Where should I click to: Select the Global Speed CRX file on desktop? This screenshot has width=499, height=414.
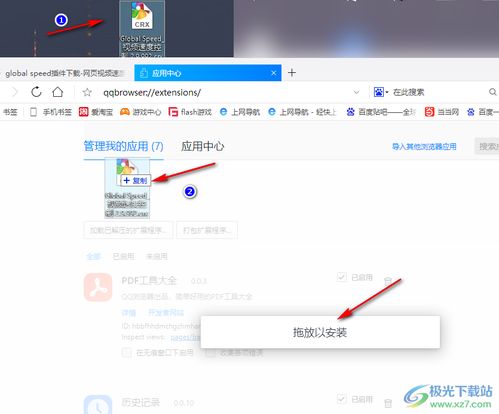(x=142, y=29)
